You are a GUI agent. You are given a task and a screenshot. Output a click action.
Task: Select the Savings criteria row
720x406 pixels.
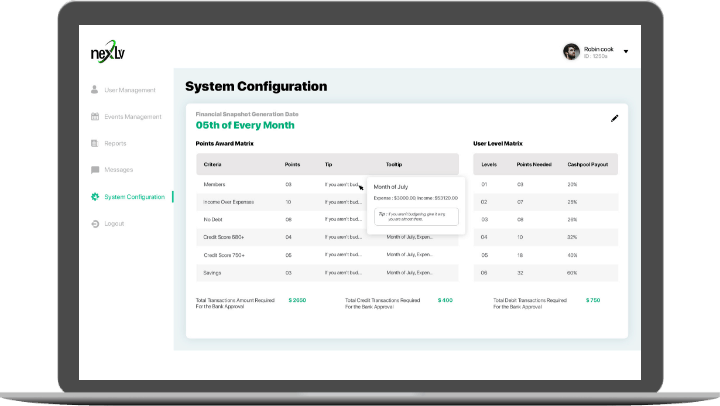pos(214,272)
